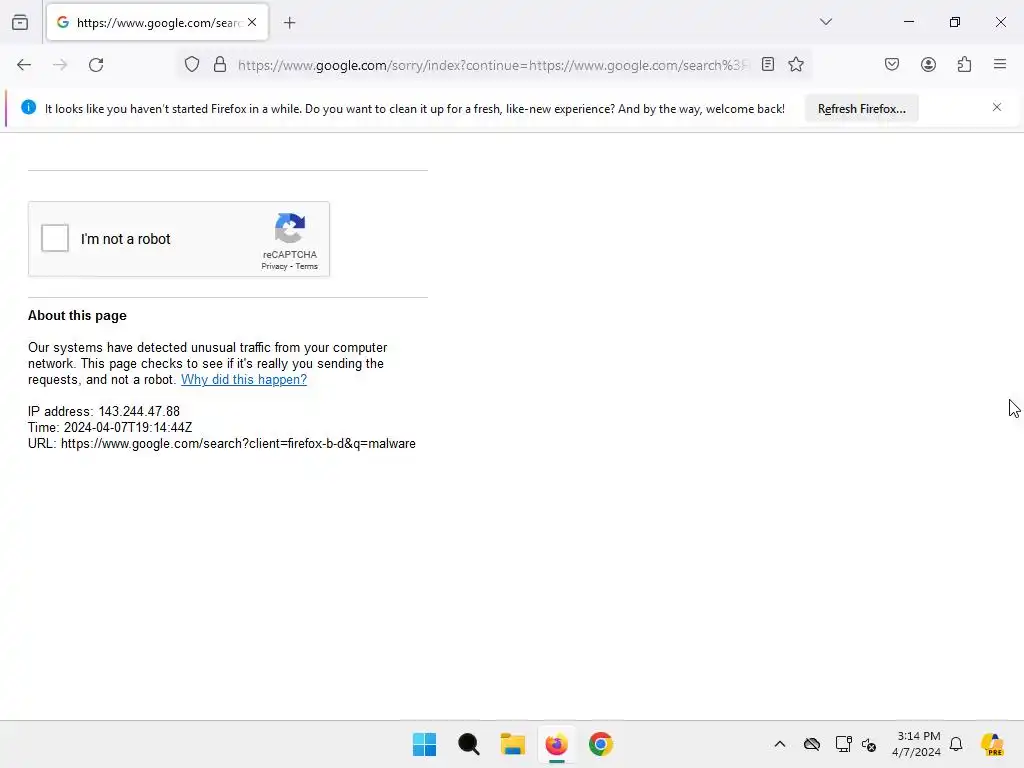The image size is (1024, 768).
Task: Open the network display tray icon
Action: [x=843, y=744]
